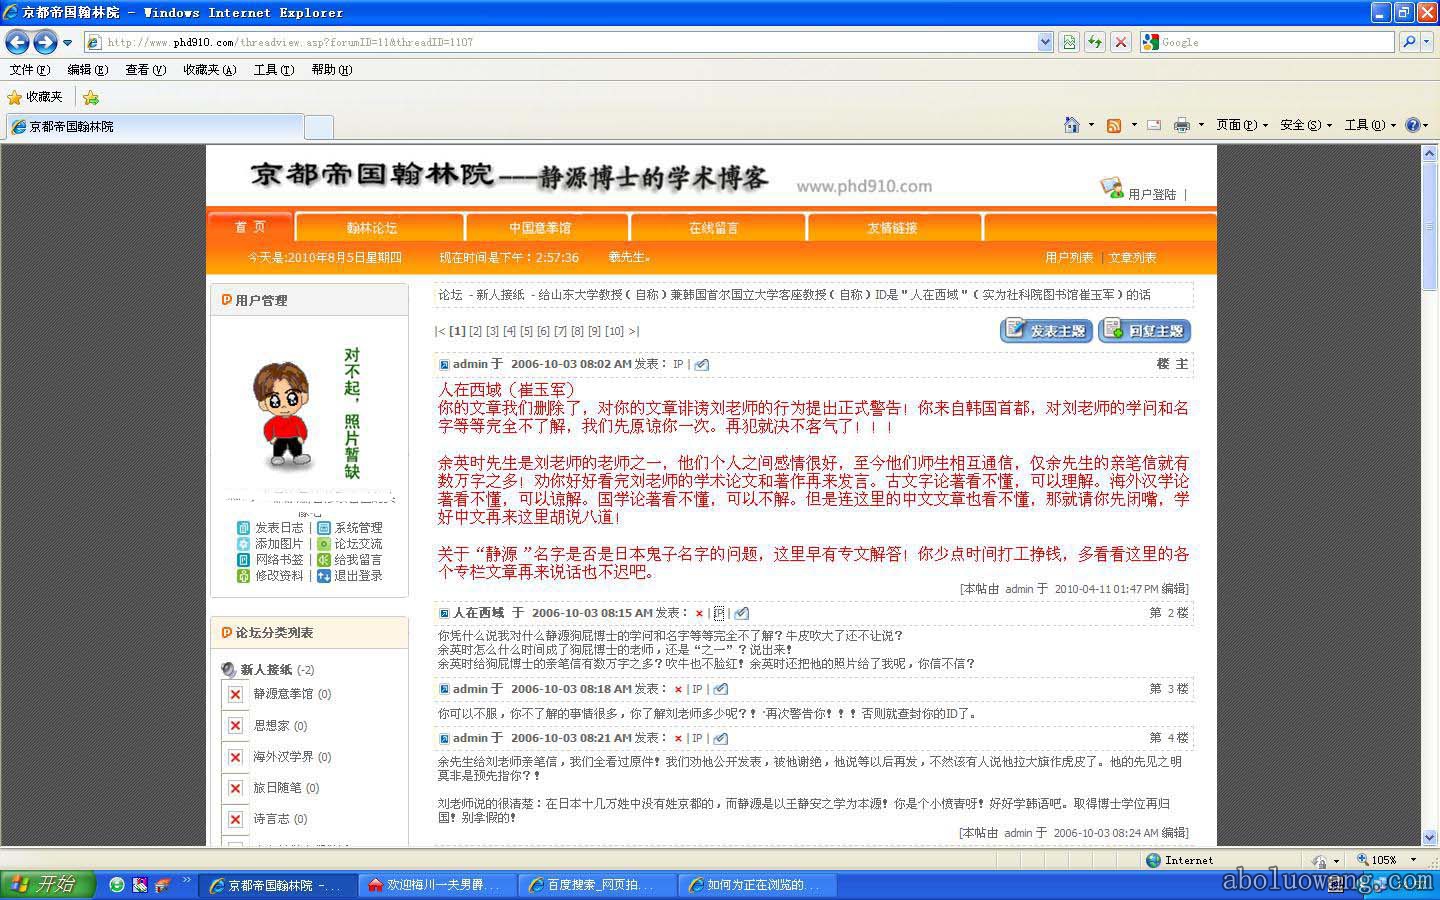Click the Print icon
Screen dimensions: 1440x900
point(1182,125)
